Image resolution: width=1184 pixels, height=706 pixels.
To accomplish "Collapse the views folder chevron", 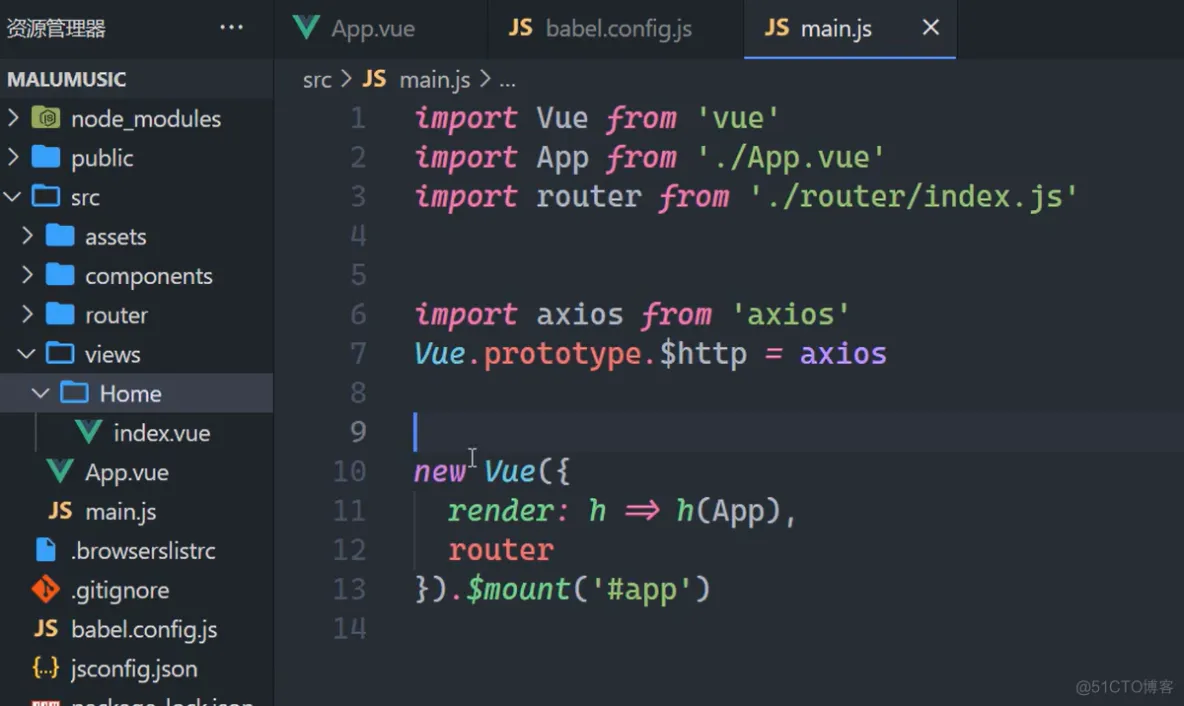I will point(26,353).
